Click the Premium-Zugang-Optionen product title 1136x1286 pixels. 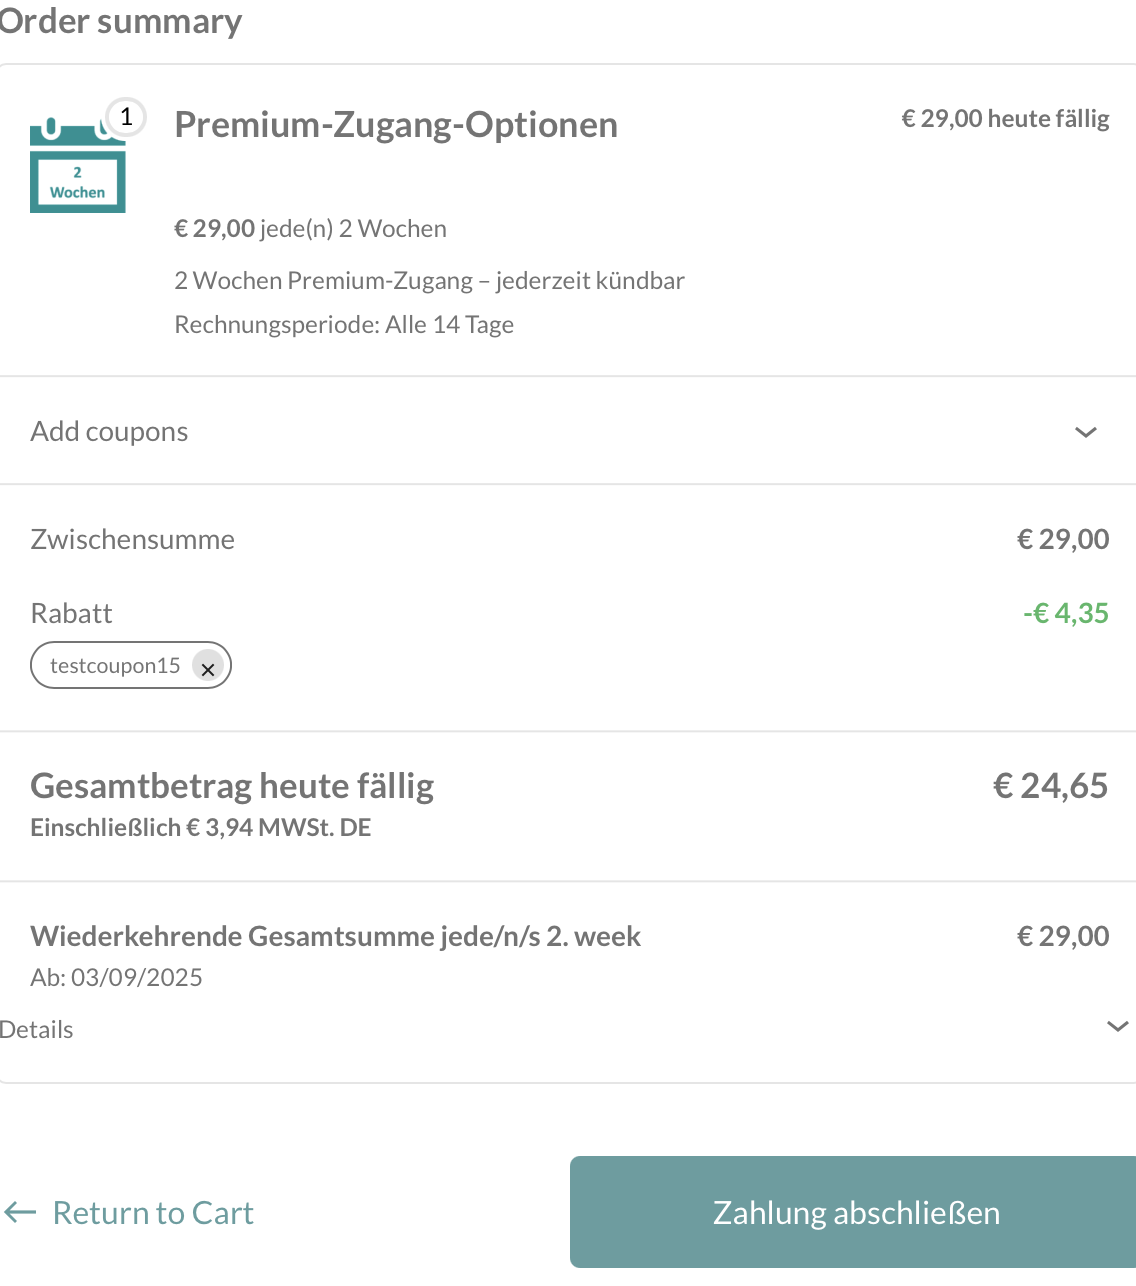coord(396,125)
